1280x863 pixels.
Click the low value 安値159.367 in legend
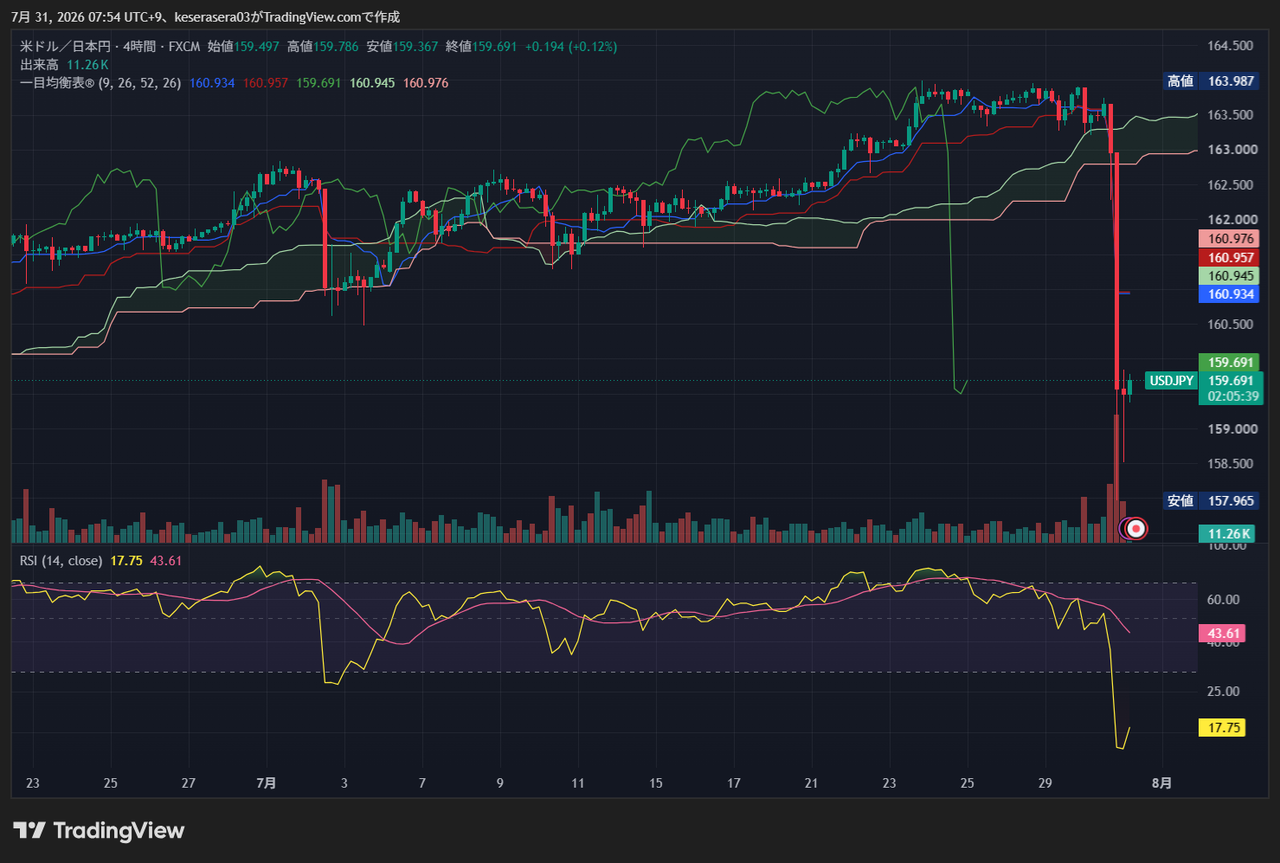tap(402, 47)
